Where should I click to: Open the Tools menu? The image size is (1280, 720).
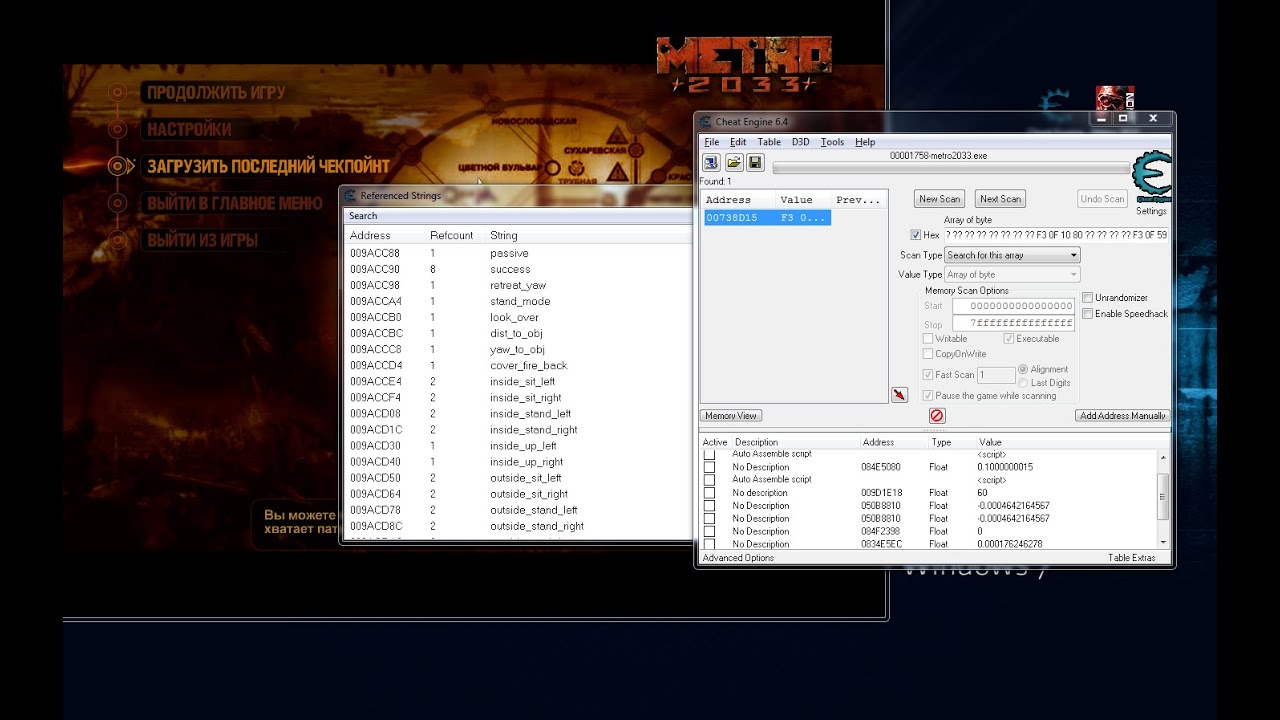[x=833, y=142]
